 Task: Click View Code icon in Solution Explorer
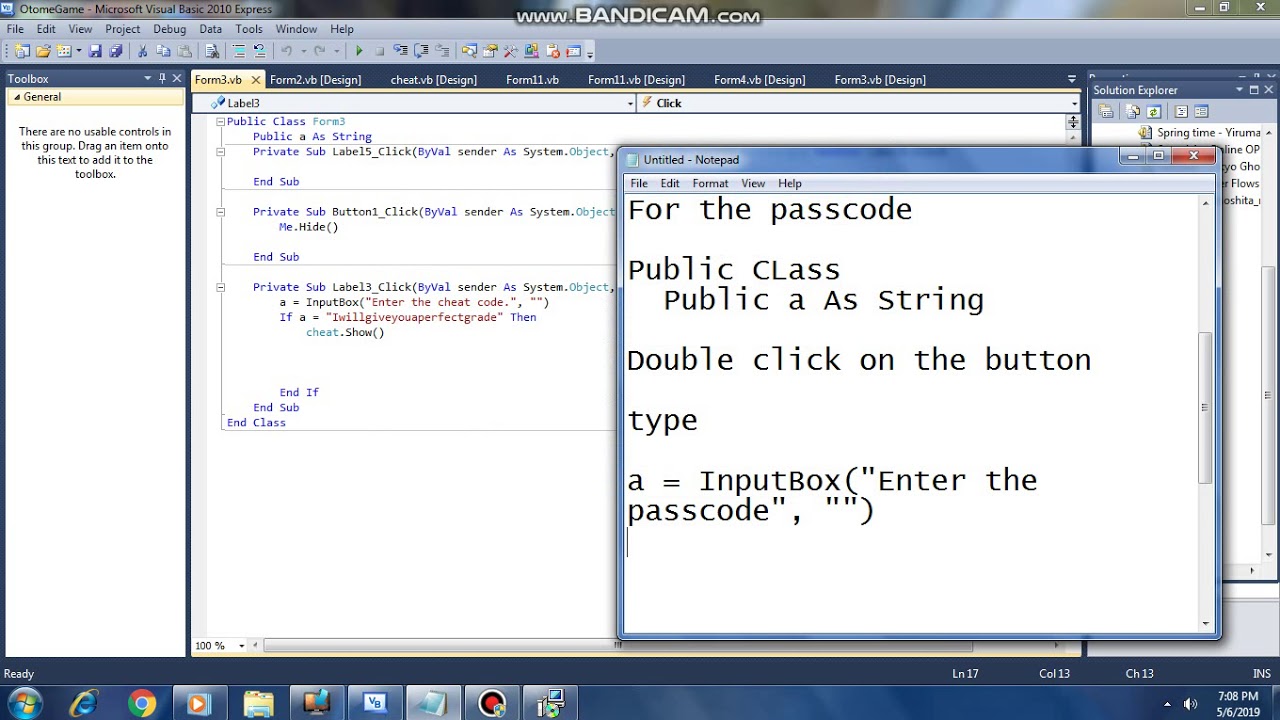point(1181,111)
